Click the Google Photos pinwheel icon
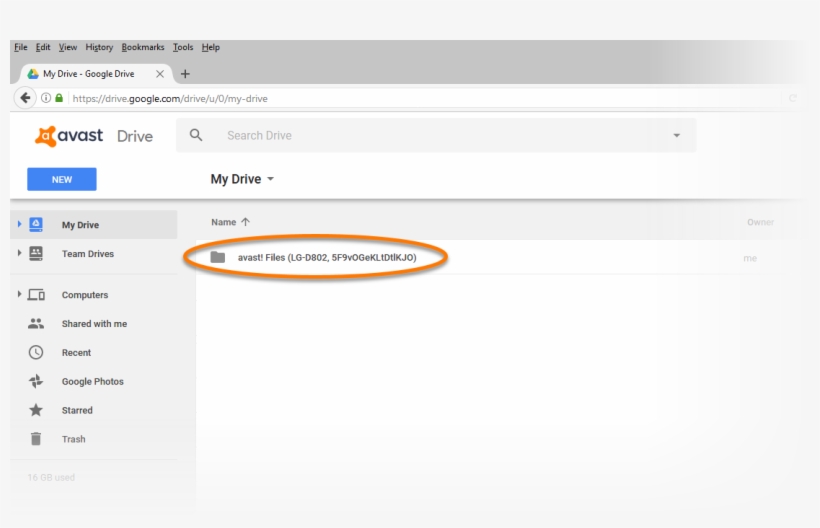Screen dimensions: 820x528 [36, 381]
